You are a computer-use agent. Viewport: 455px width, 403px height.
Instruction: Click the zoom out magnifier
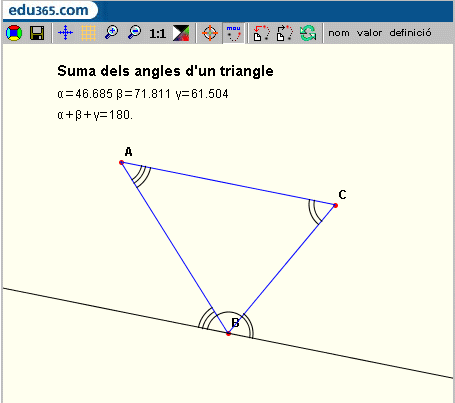135,33
